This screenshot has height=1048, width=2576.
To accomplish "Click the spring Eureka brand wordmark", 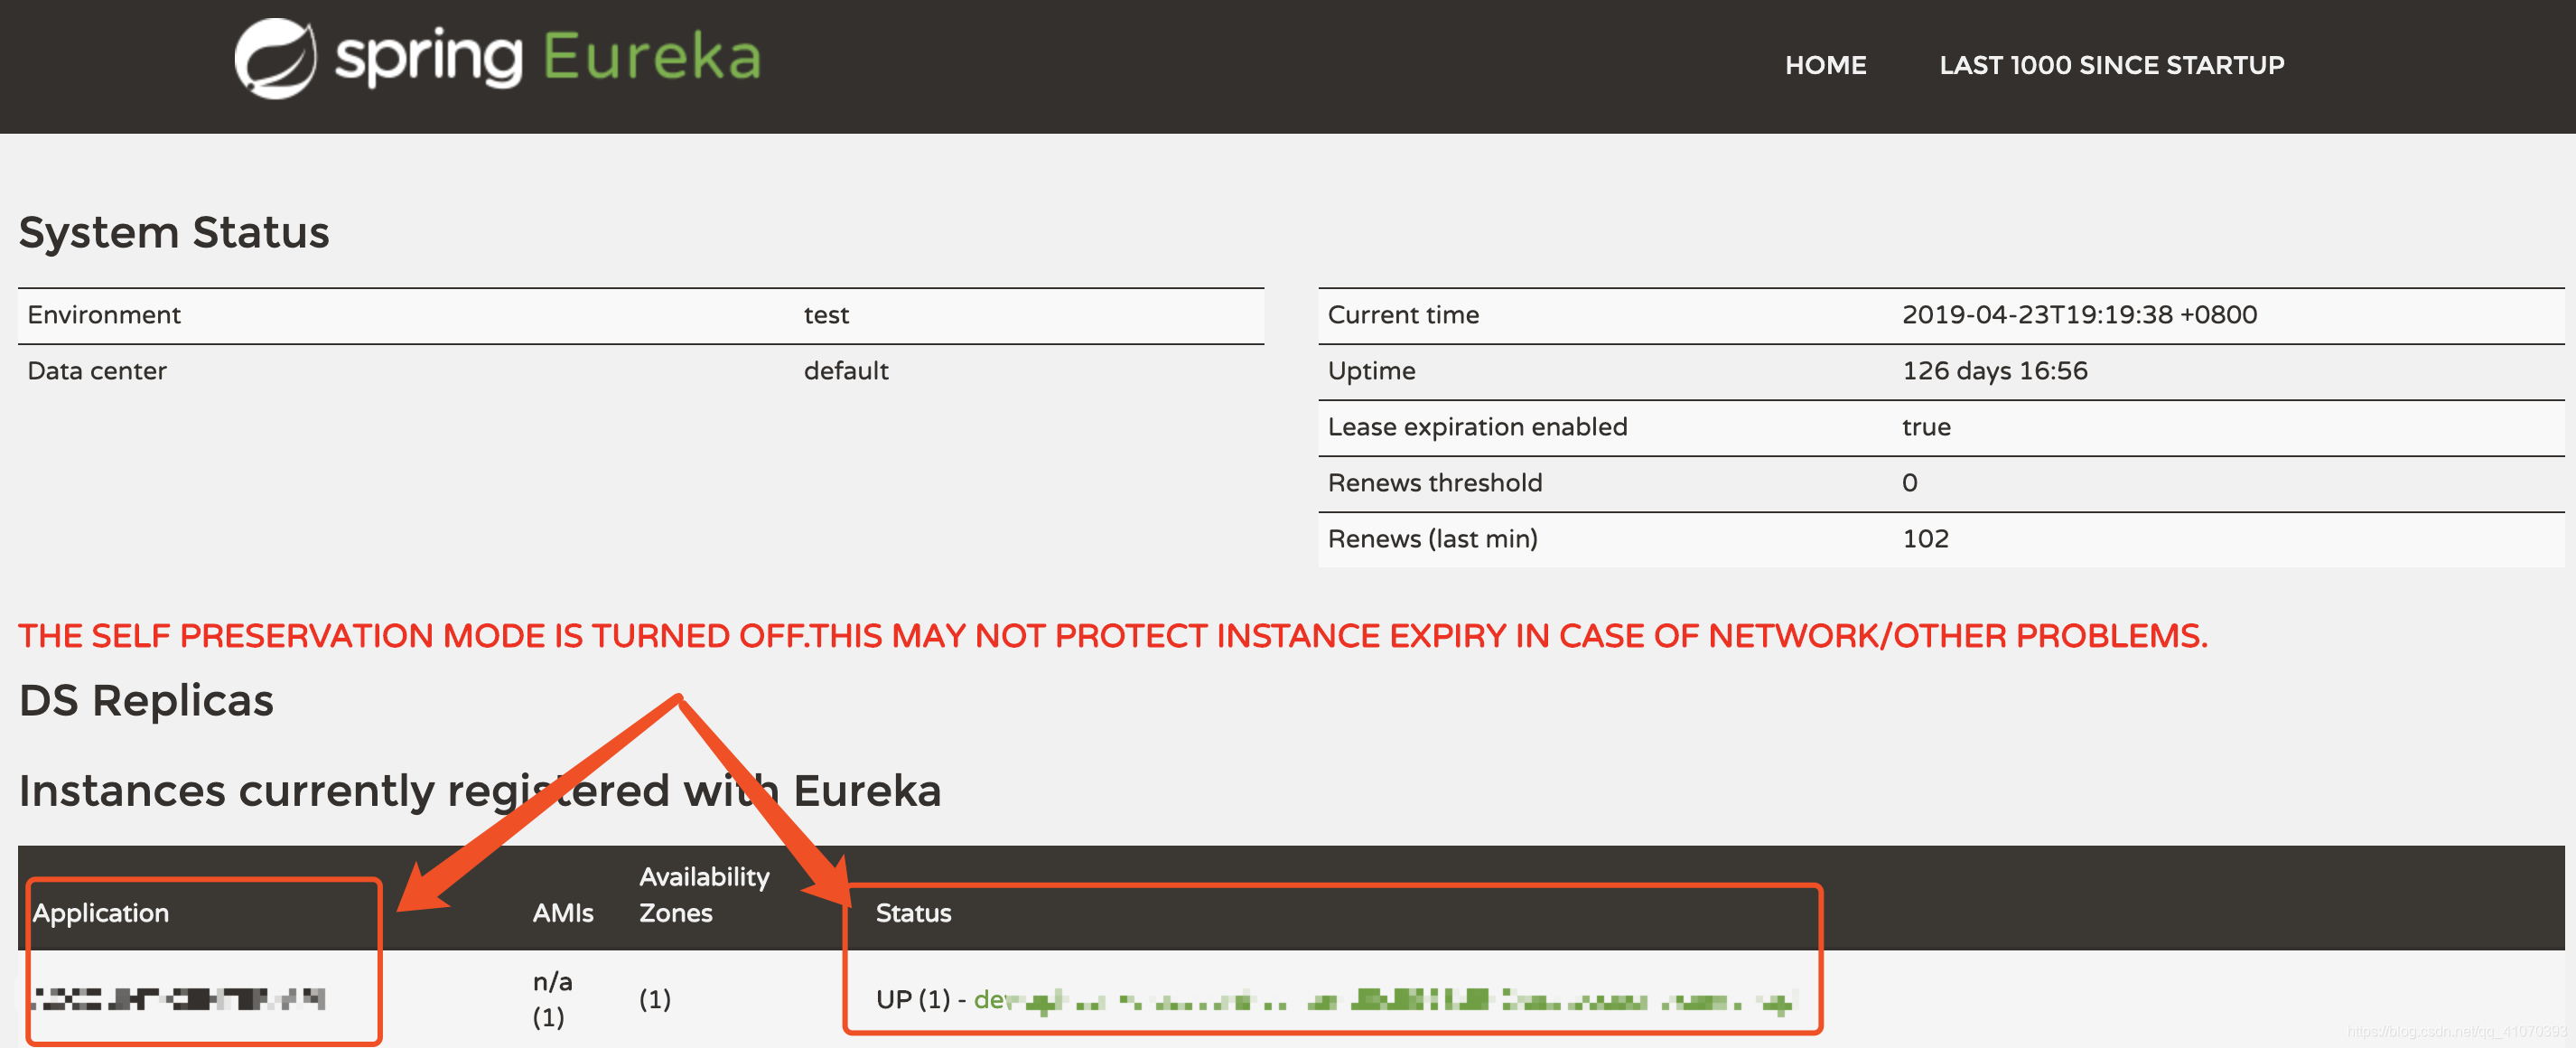I will click(548, 57).
